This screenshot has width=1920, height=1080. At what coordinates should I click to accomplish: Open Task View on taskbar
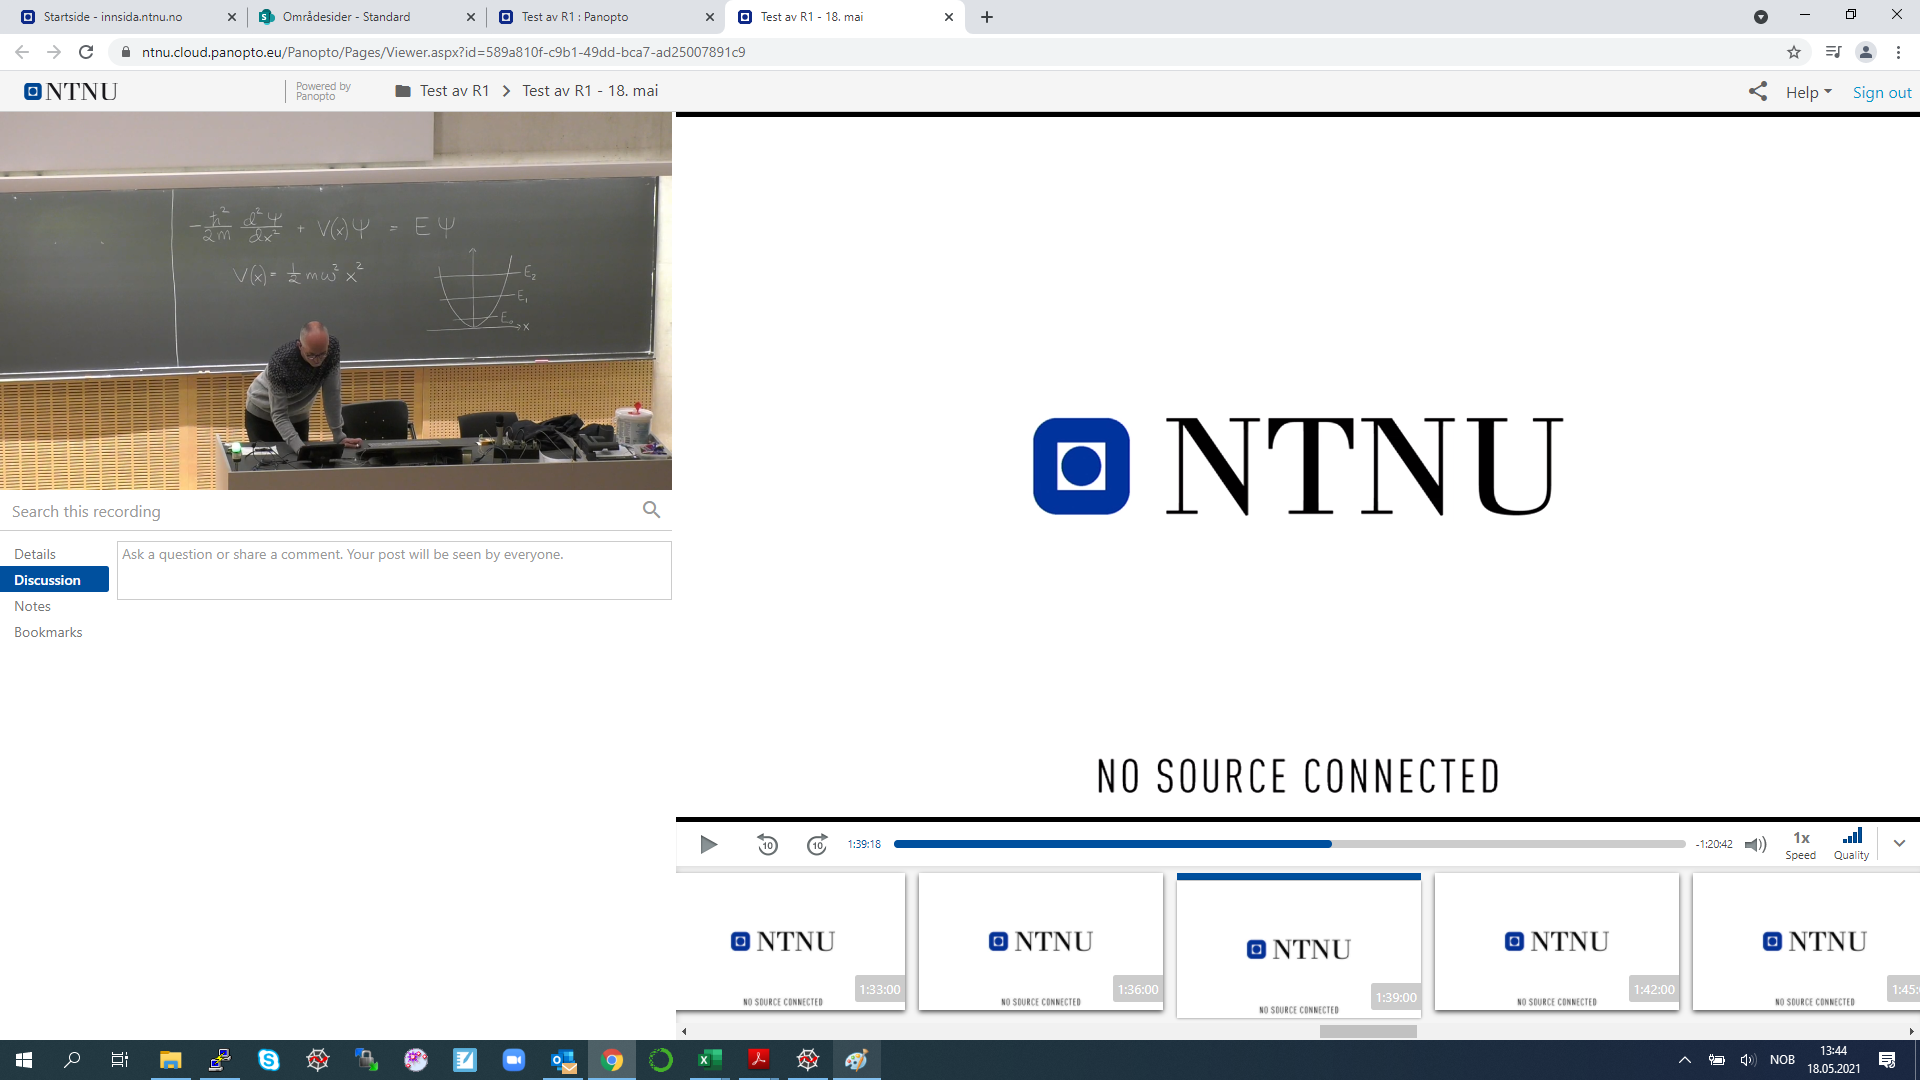[120, 1060]
